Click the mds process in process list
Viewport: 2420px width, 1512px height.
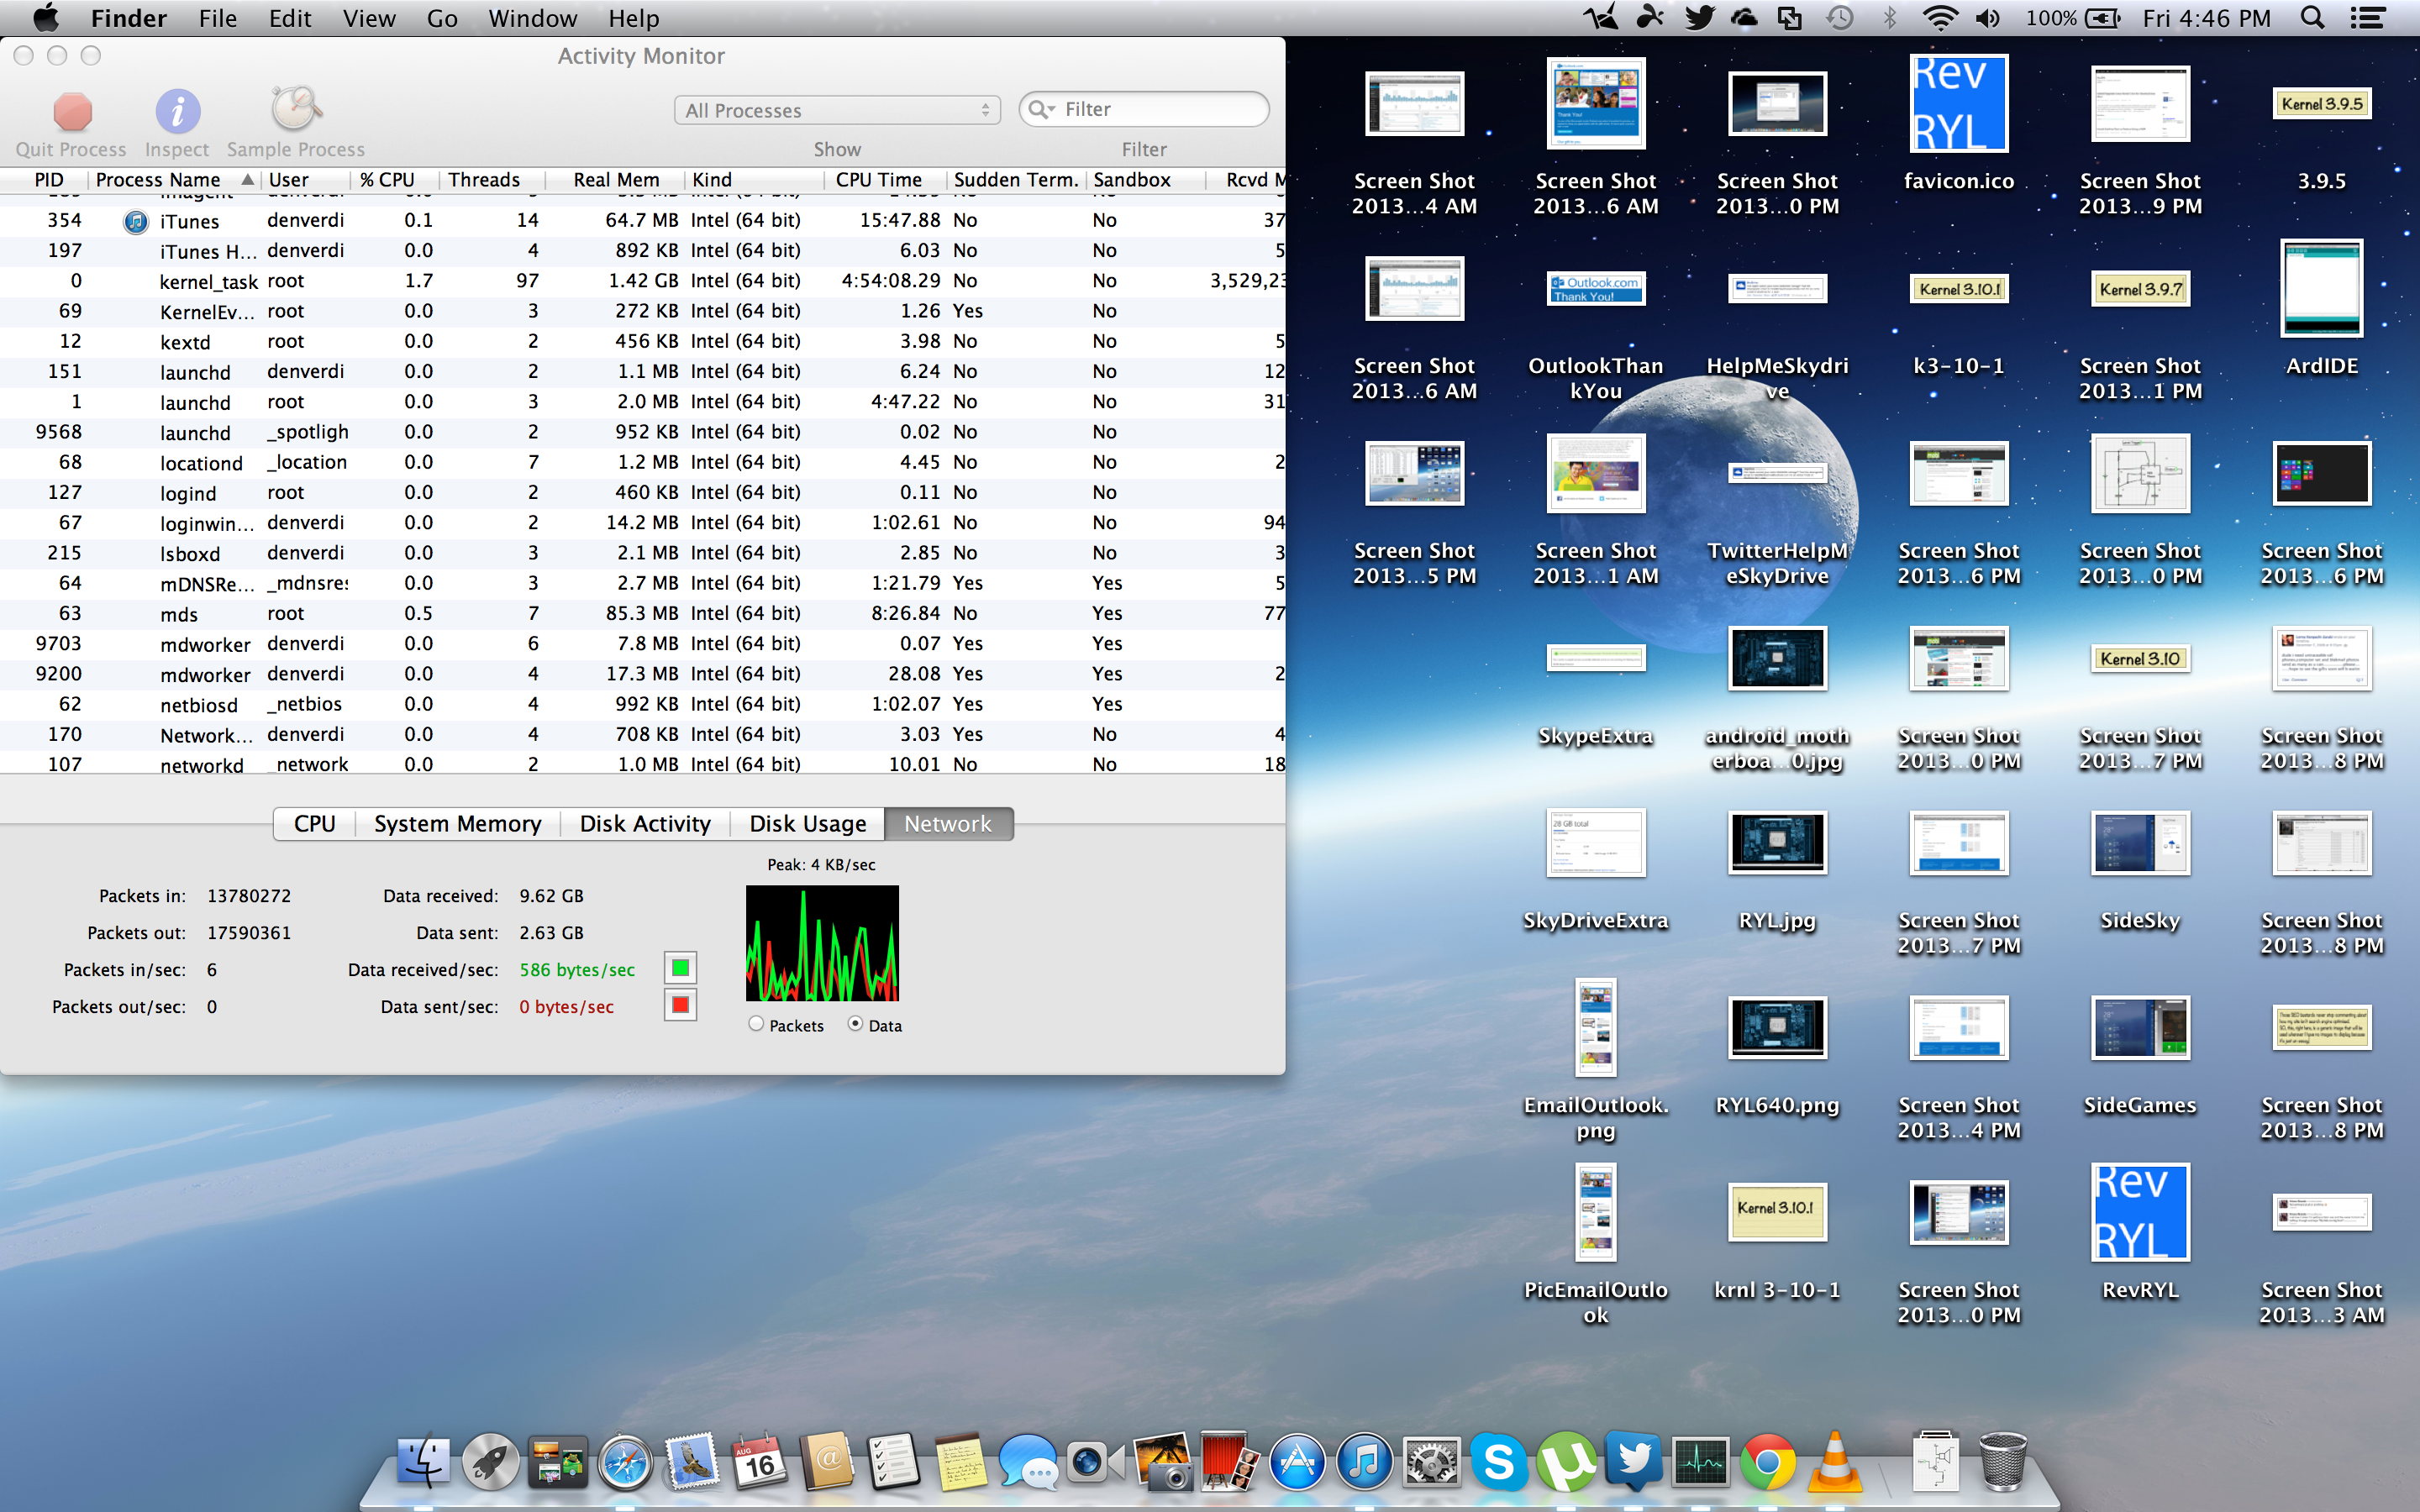(x=174, y=613)
